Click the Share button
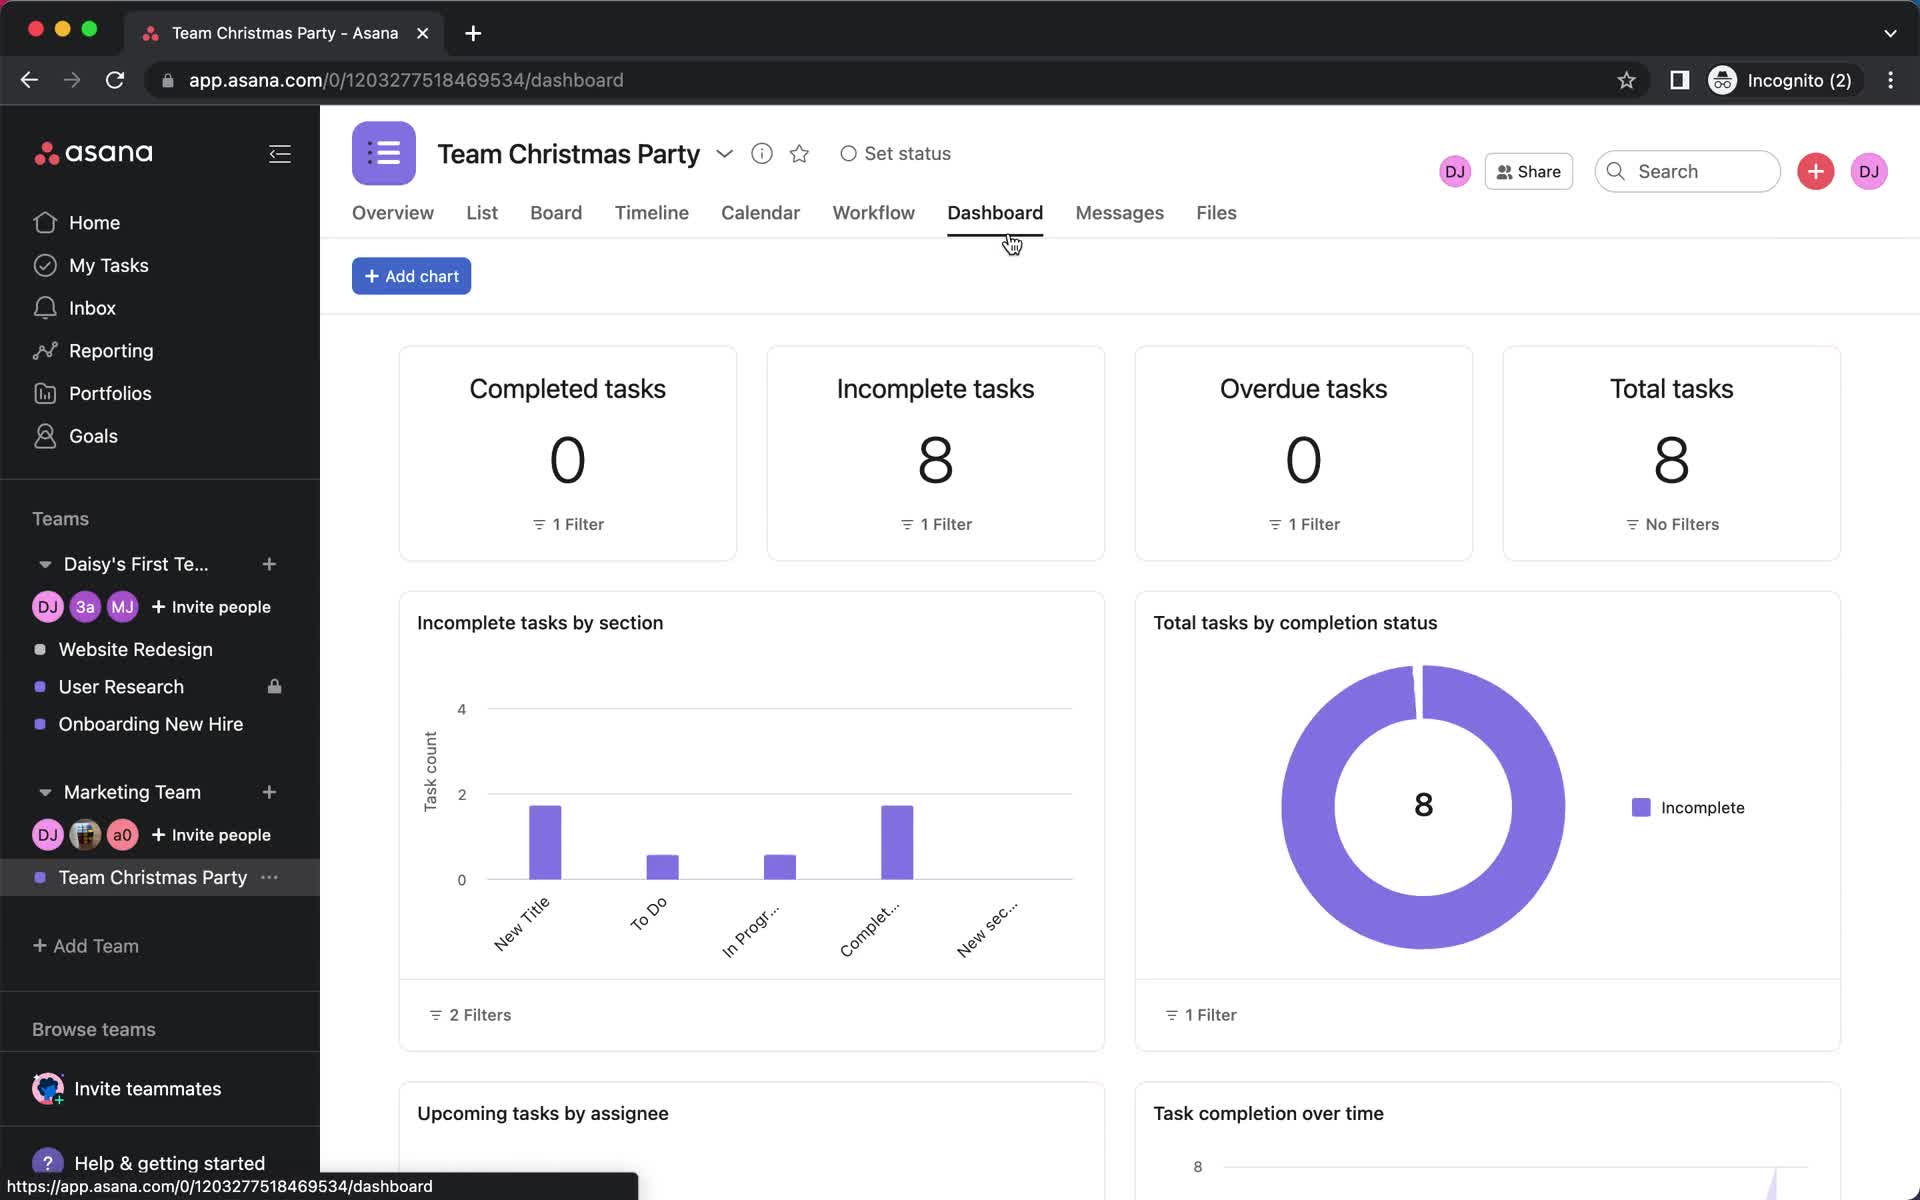 pos(1527,170)
